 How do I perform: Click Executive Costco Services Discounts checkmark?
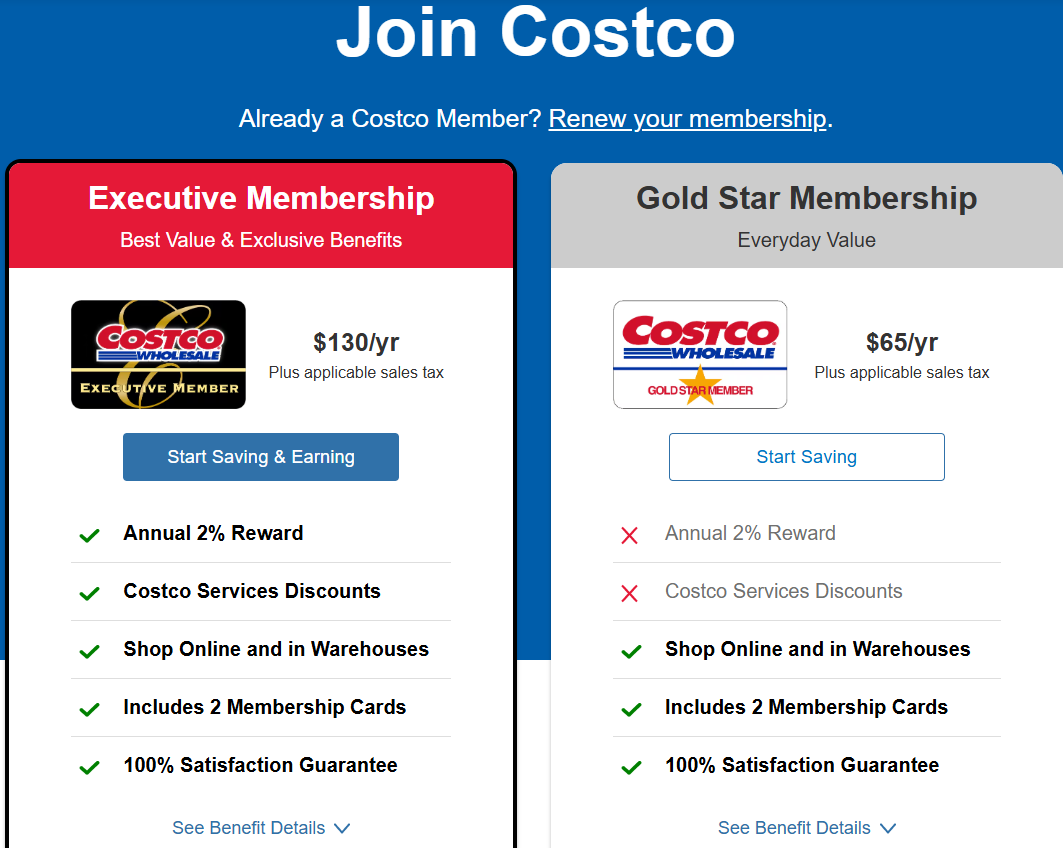click(x=90, y=593)
